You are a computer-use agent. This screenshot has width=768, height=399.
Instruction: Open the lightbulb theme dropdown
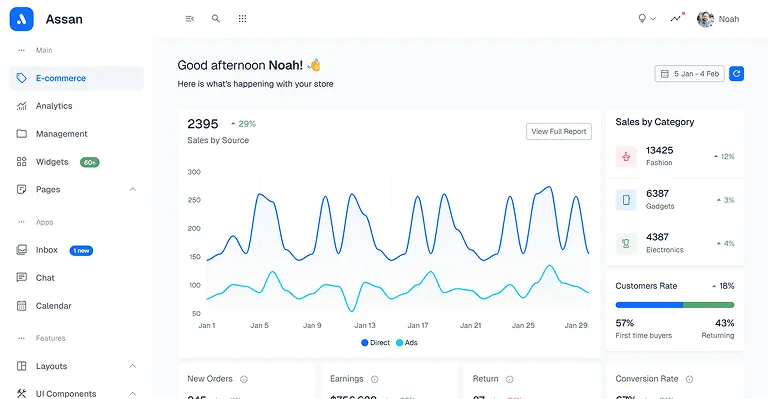(647, 19)
